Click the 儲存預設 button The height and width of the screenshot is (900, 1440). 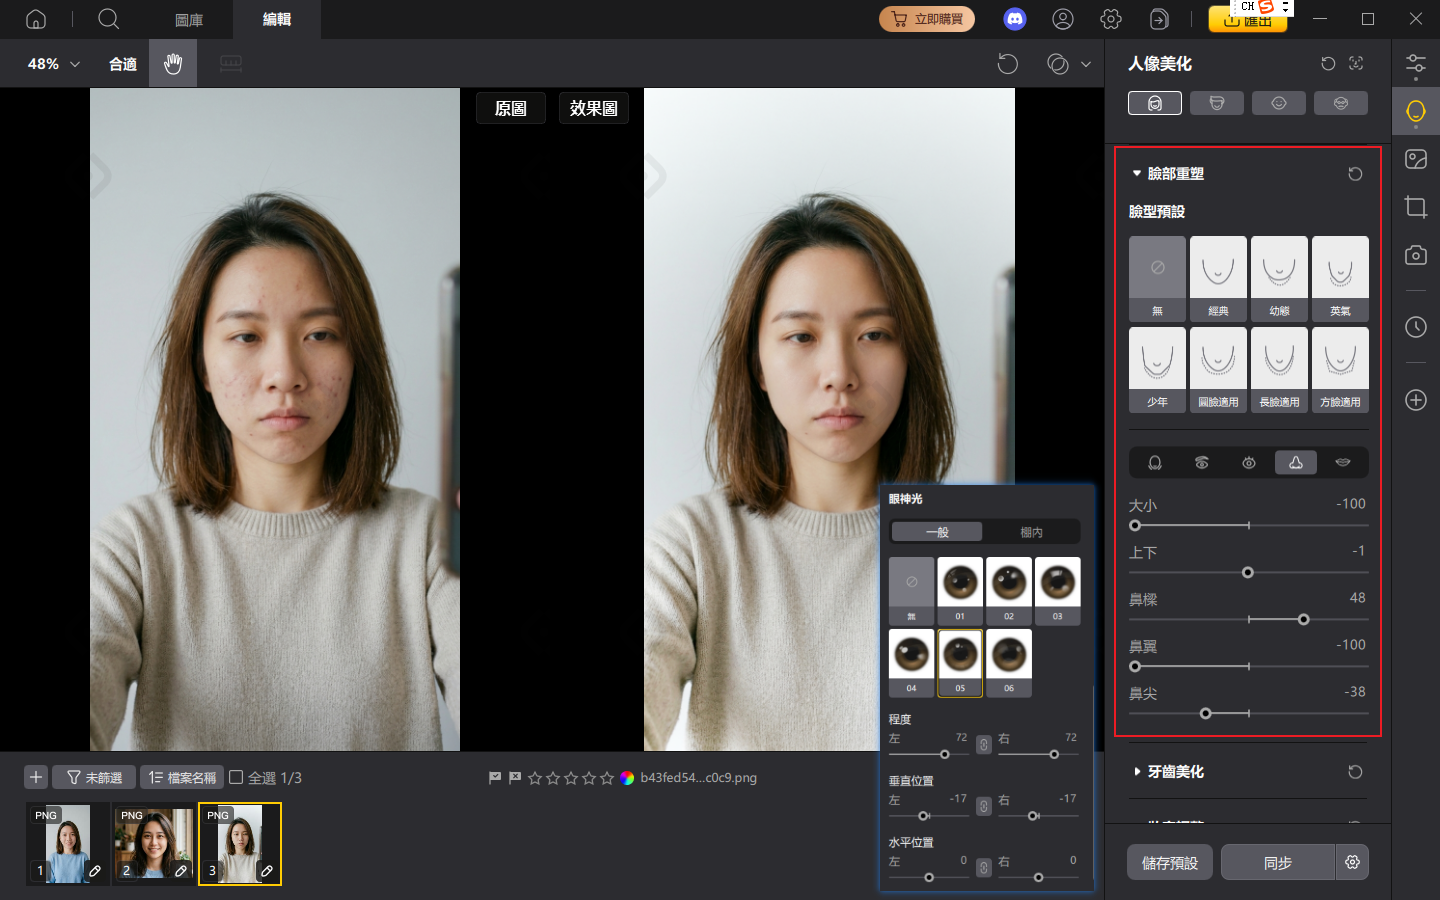tap(1169, 862)
